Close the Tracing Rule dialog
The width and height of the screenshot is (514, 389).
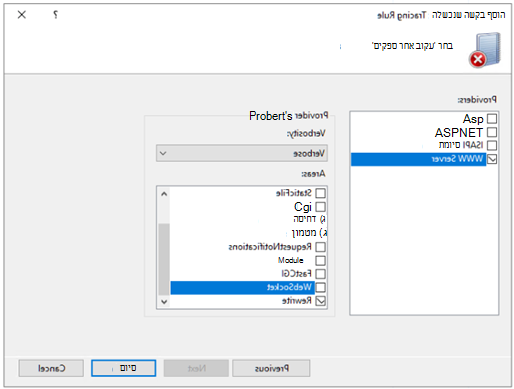[x=22, y=15]
